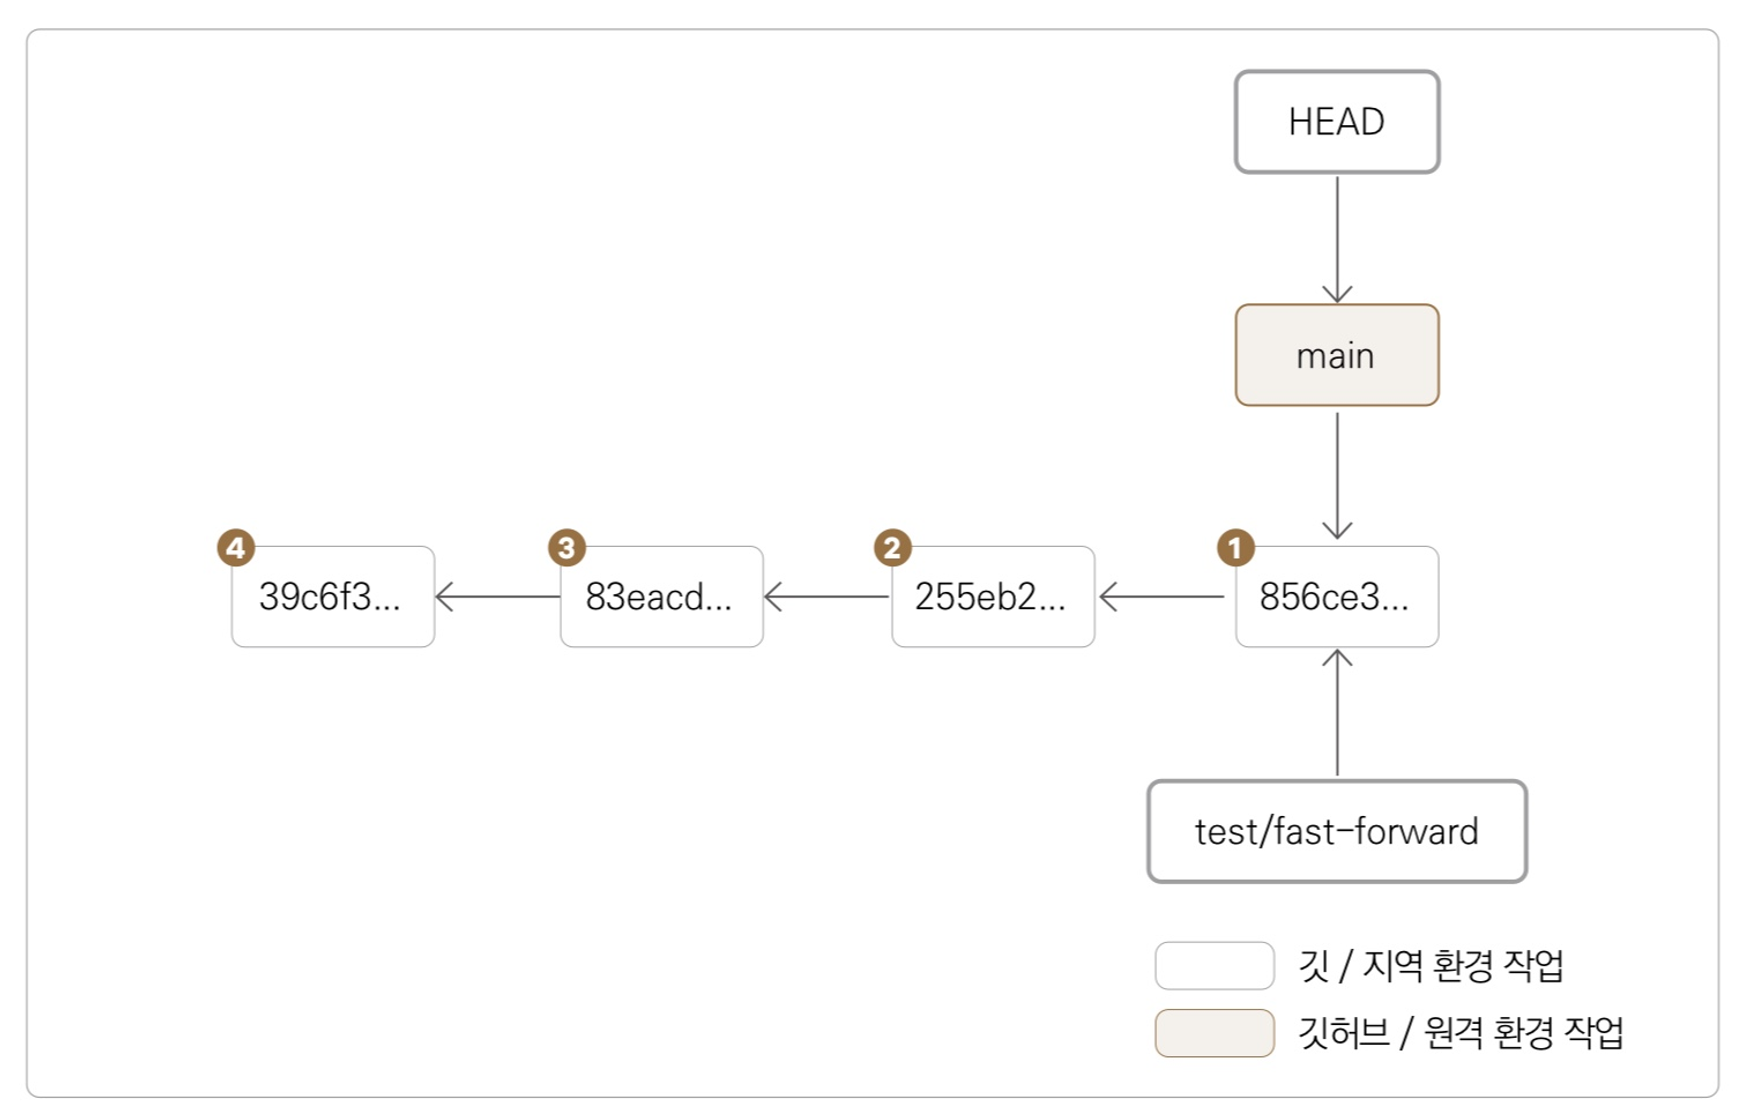Click the arrow from test/fast-forward up to 856ce3

click(1337, 712)
